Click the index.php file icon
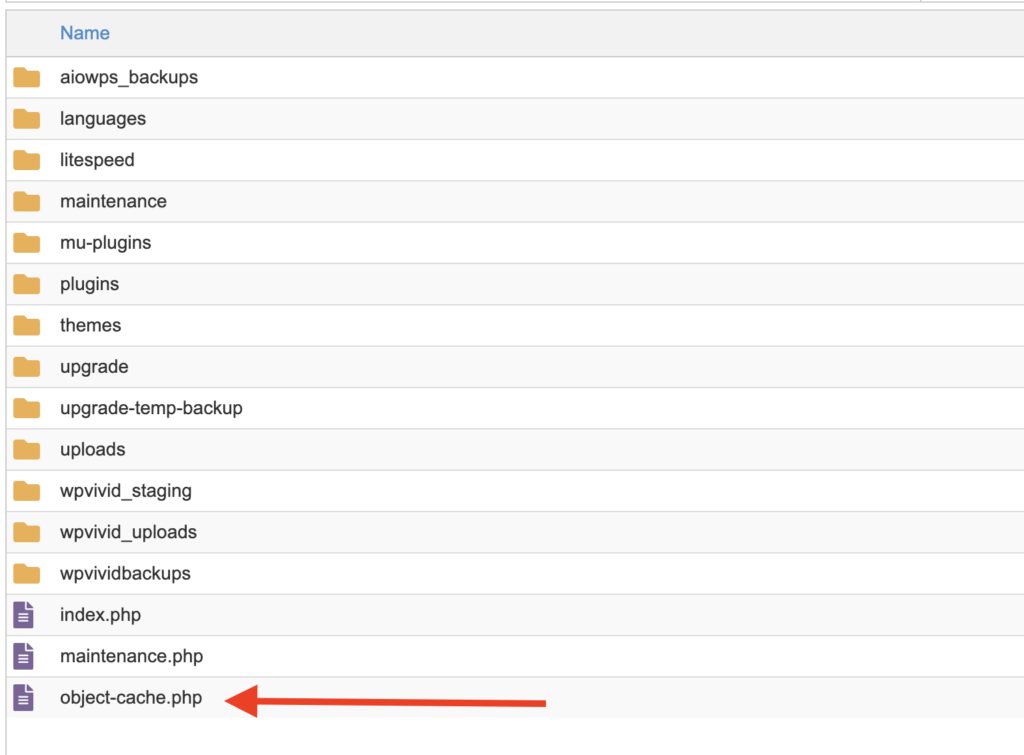The width and height of the screenshot is (1024, 755). (23, 615)
